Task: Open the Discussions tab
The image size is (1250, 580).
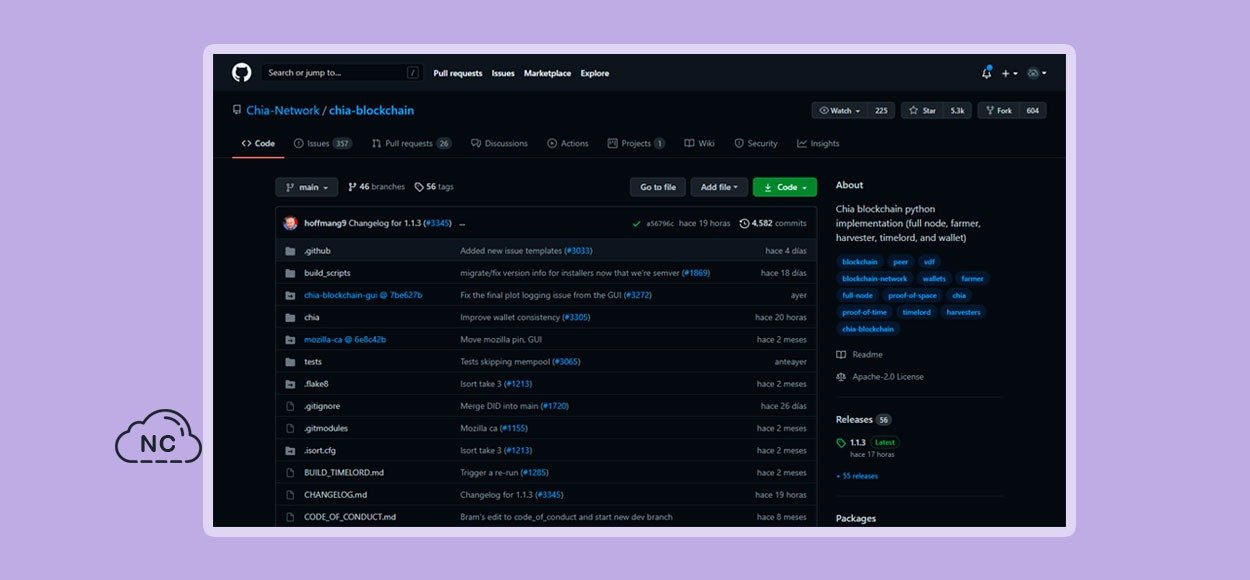Action: tap(499, 143)
